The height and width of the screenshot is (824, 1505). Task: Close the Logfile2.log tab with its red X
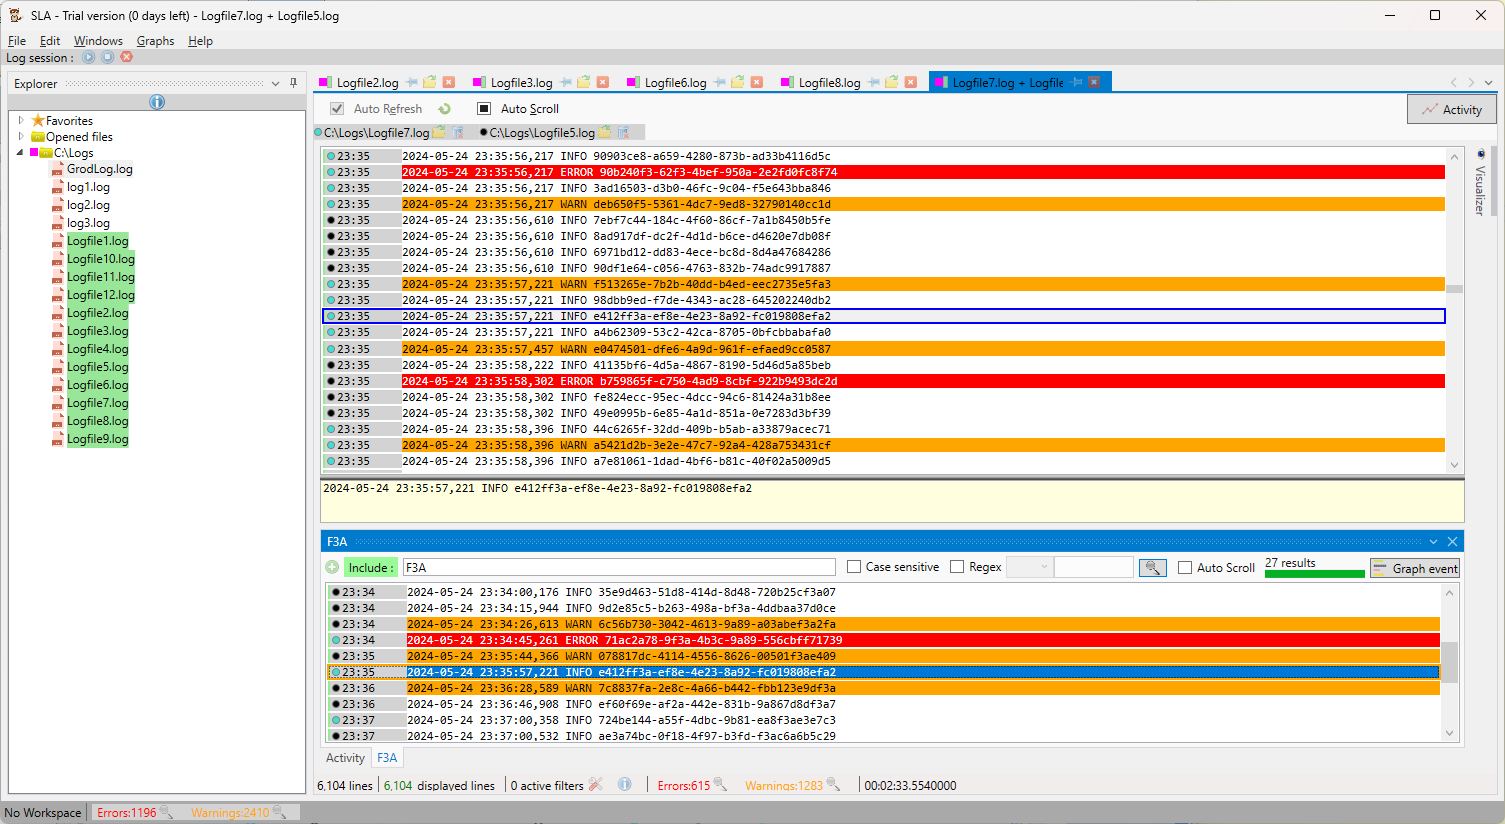[x=449, y=82]
